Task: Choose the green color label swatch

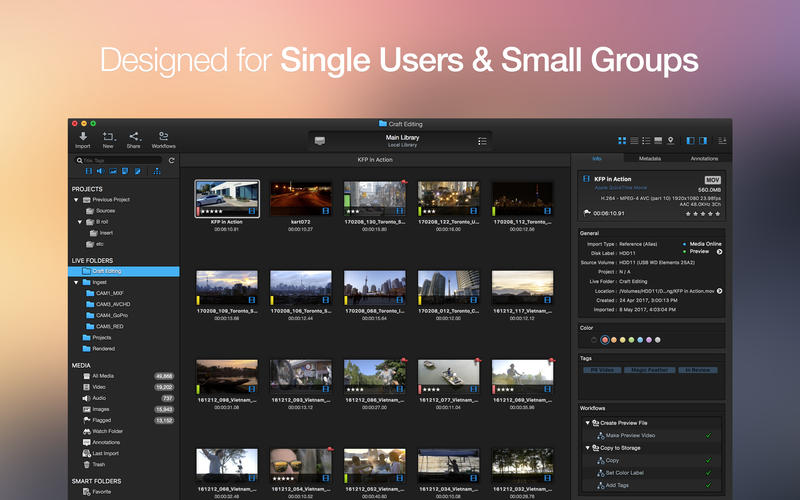Action: click(630, 340)
